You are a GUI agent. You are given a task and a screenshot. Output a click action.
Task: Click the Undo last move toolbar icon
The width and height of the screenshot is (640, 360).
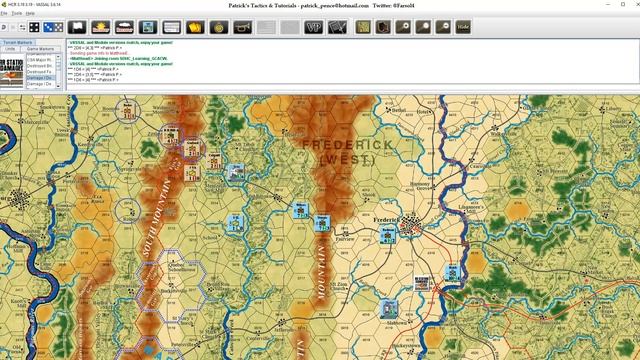pyautogui.click(x=3, y=27)
